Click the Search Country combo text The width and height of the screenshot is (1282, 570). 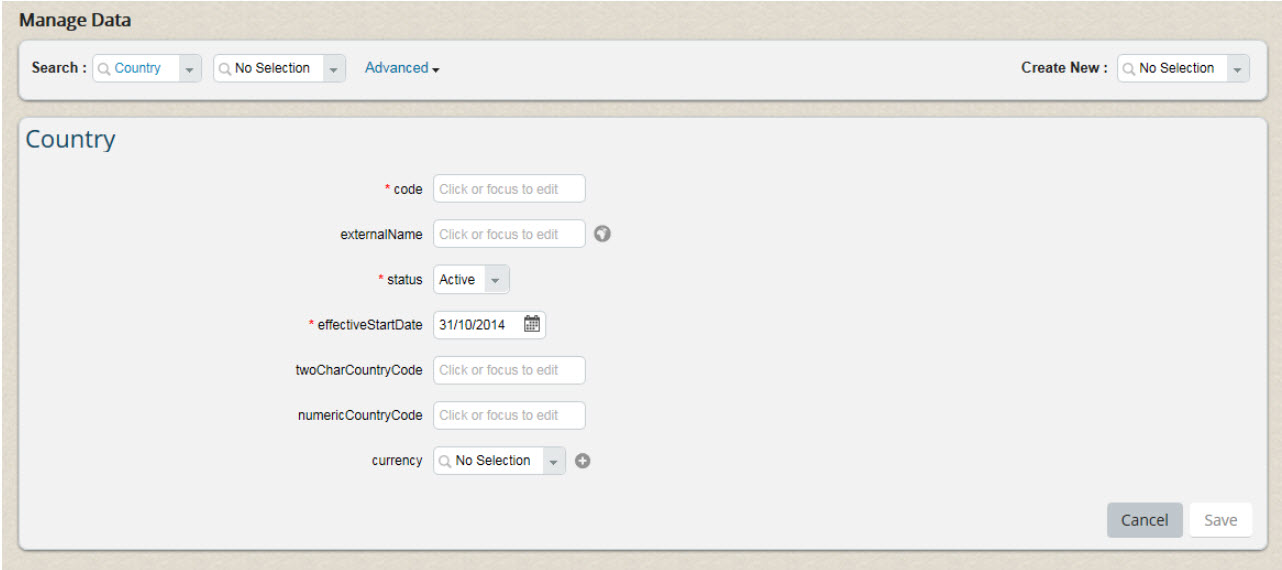(x=138, y=68)
